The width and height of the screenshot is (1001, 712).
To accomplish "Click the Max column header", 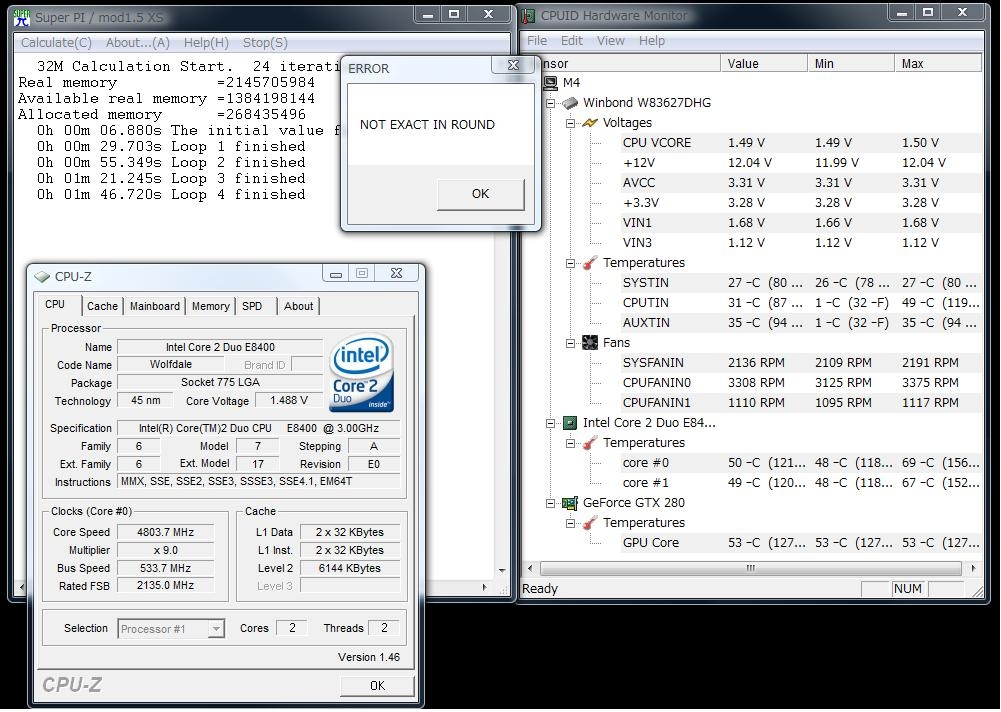I will coord(936,63).
